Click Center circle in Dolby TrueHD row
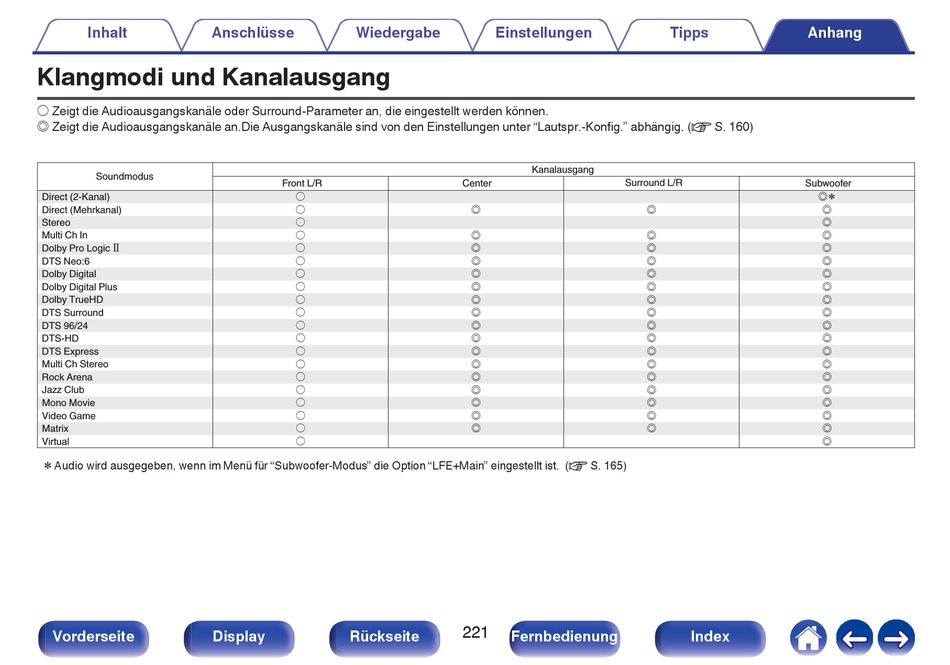 [x=476, y=300]
